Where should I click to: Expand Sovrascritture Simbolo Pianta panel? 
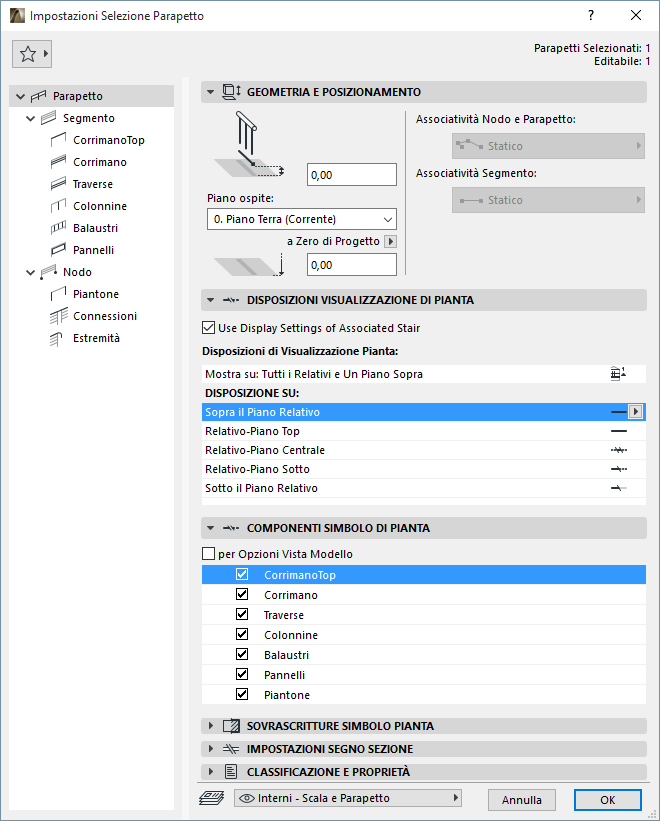coord(211,726)
